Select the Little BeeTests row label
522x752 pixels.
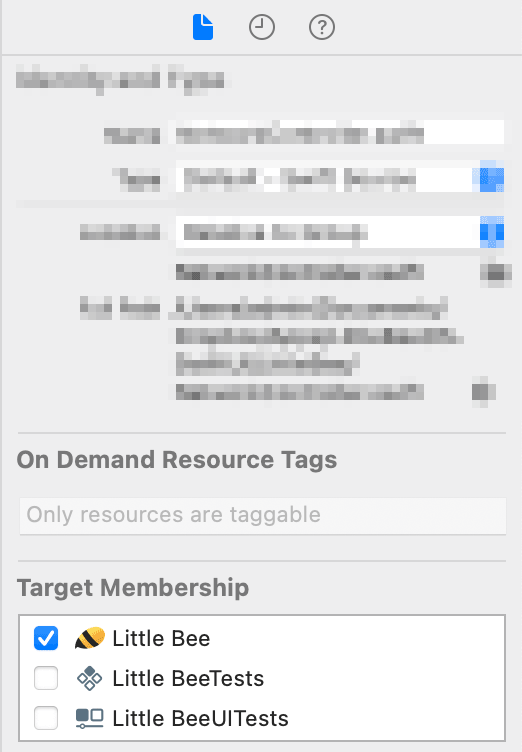(188, 678)
